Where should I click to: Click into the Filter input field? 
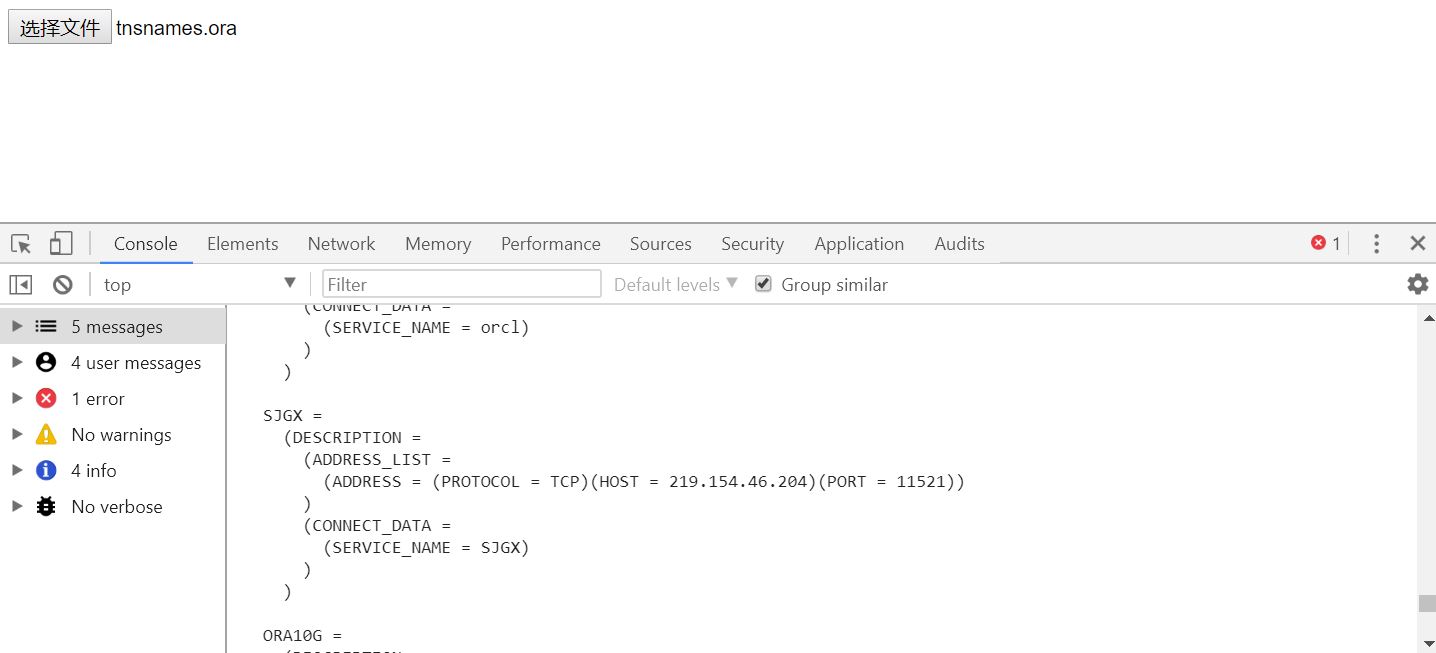(x=461, y=285)
